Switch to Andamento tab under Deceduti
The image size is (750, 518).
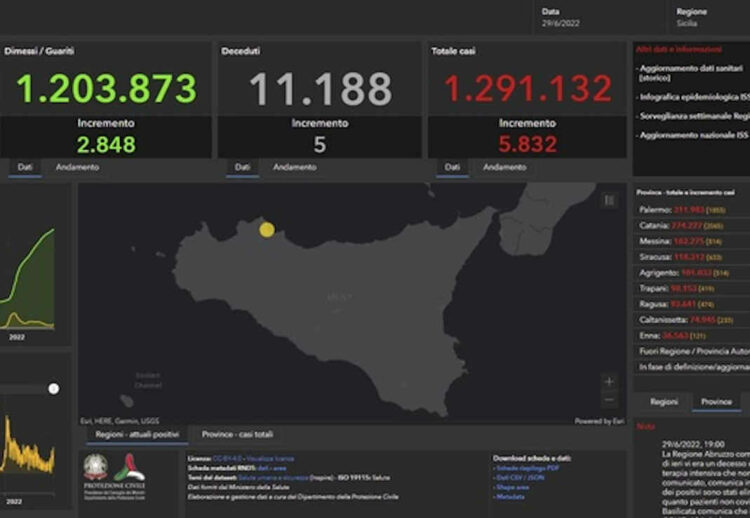pyautogui.click(x=295, y=167)
